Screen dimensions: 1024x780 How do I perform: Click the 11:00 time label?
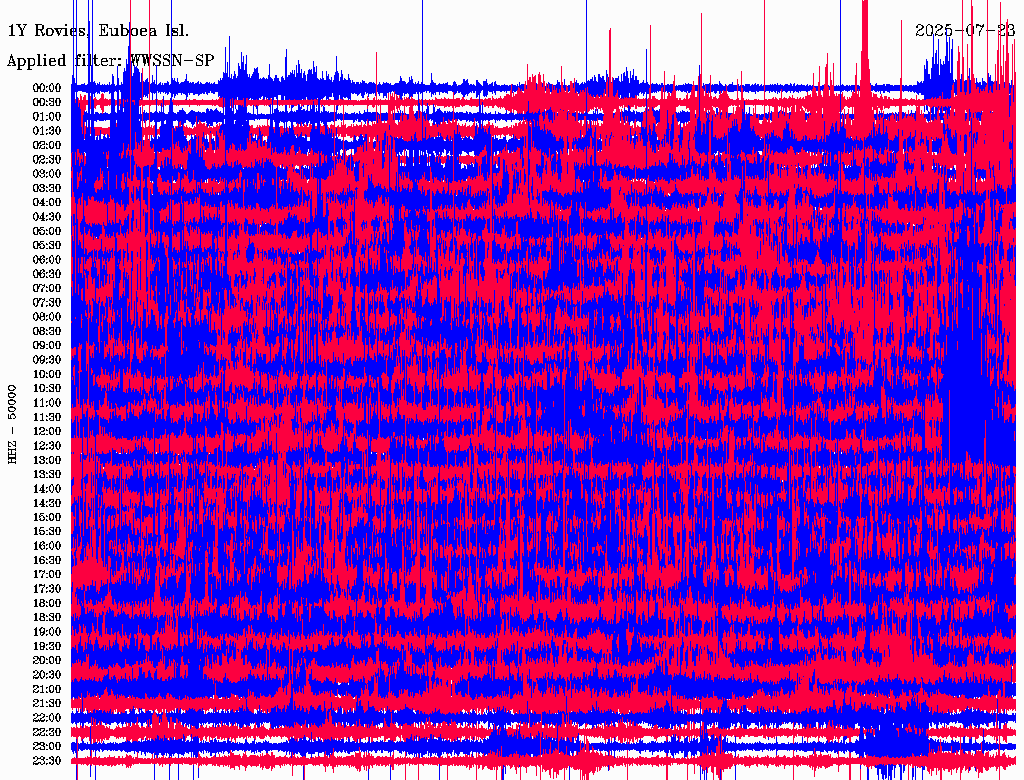pyautogui.click(x=47, y=402)
